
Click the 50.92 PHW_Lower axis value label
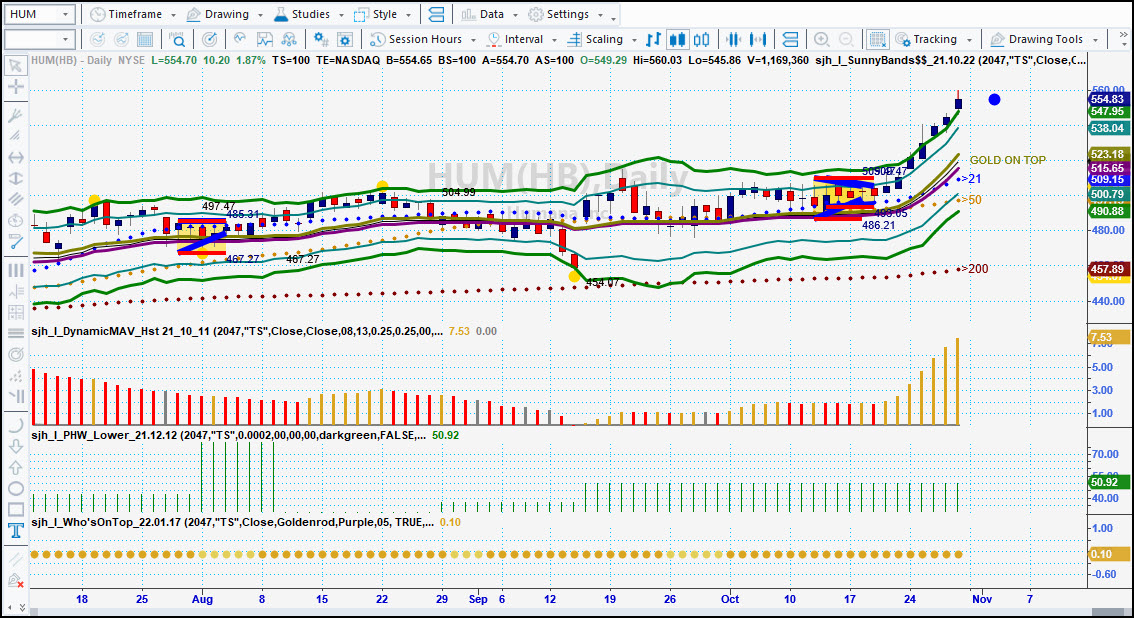coord(1107,482)
